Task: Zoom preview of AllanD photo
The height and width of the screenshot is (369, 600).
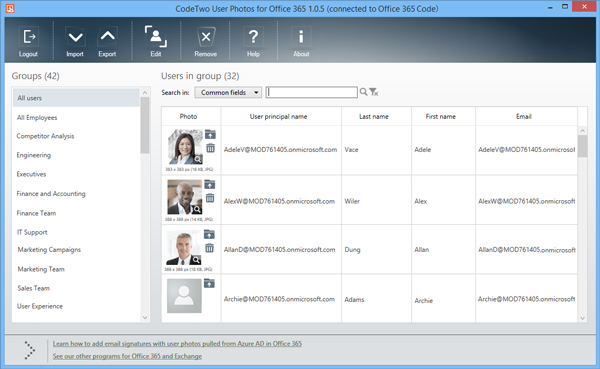Action: (x=196, y=260)
